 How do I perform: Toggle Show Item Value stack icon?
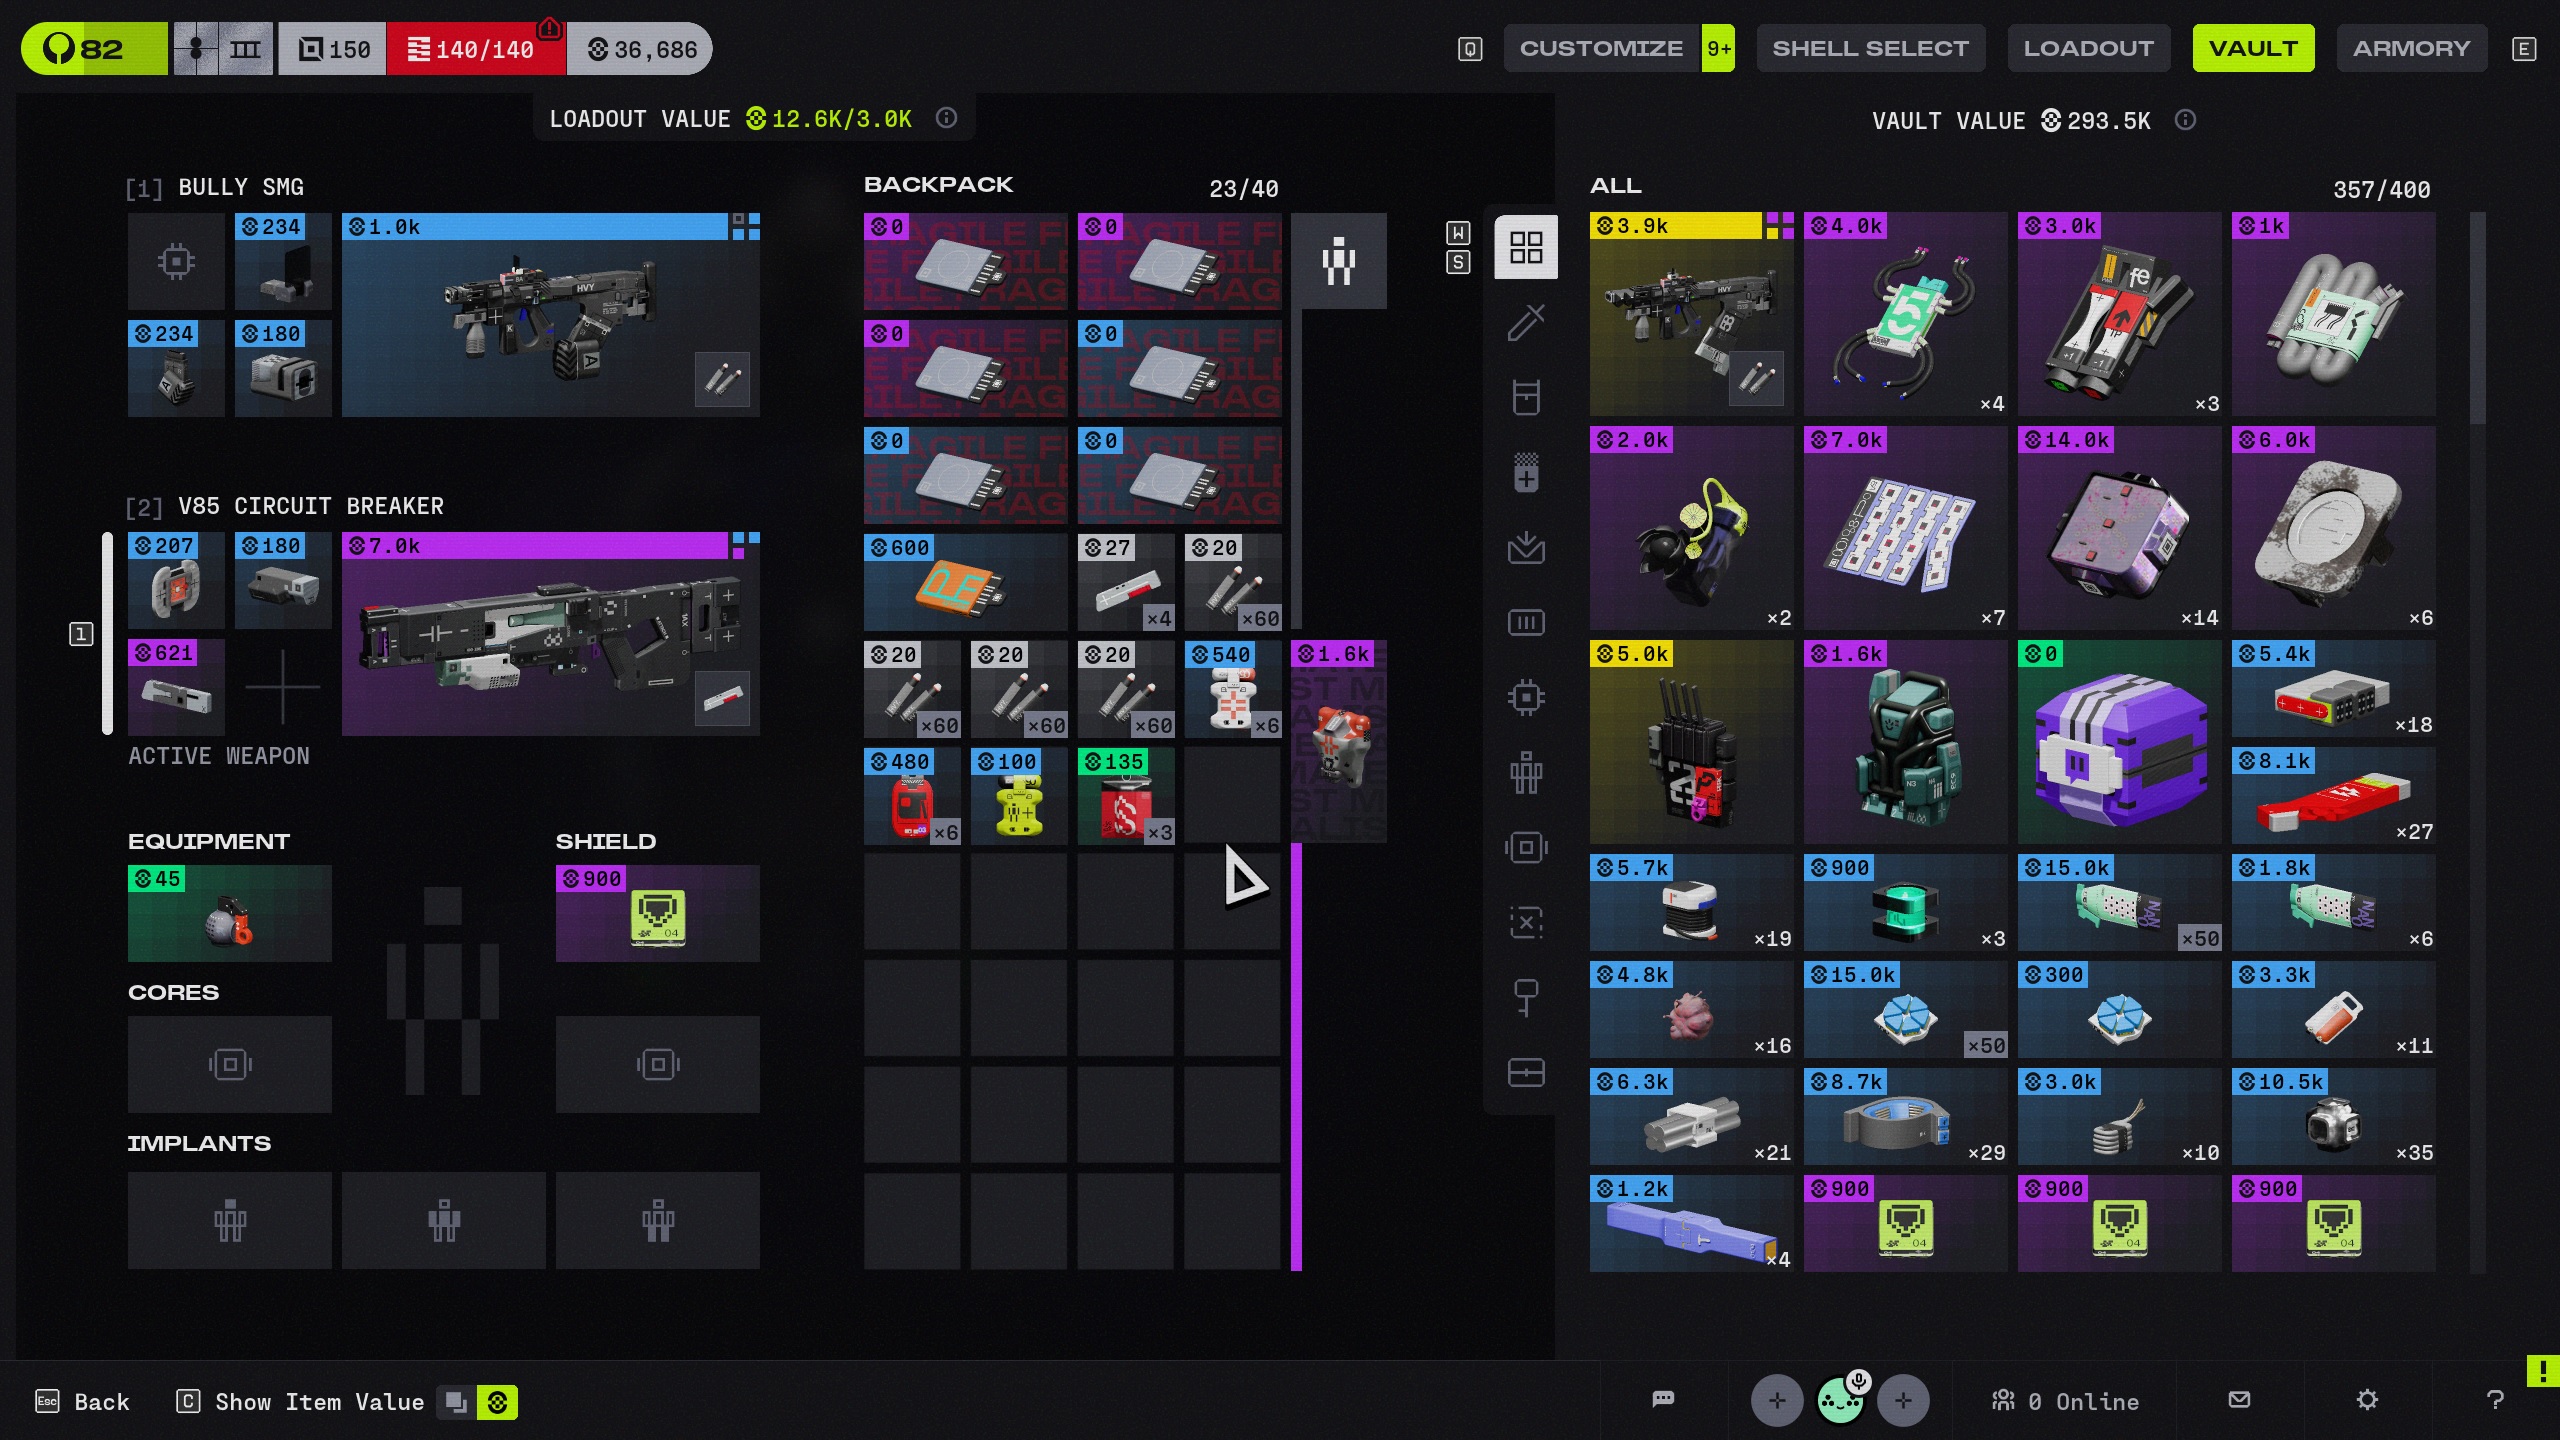tap(456, 1402)
